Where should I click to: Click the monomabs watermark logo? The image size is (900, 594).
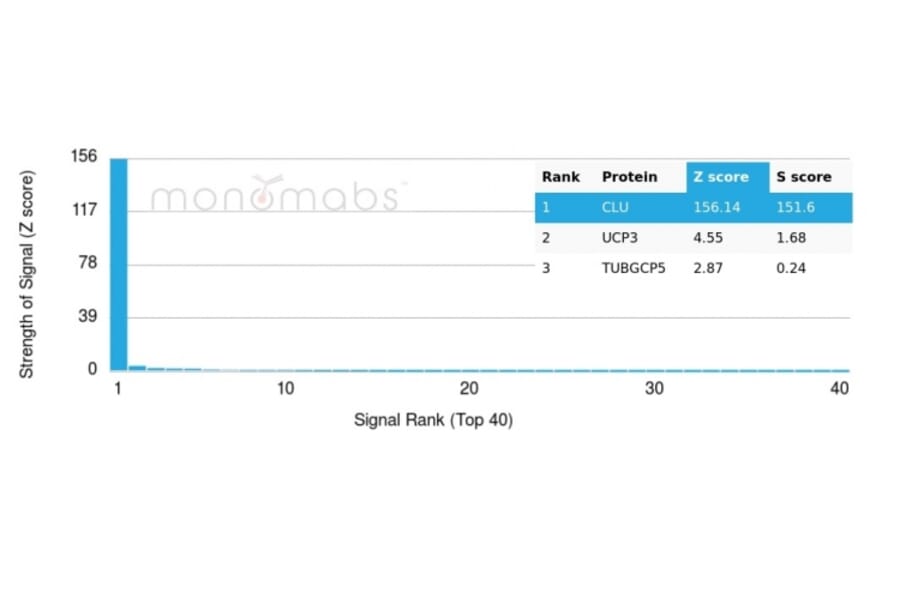[274, 194]
